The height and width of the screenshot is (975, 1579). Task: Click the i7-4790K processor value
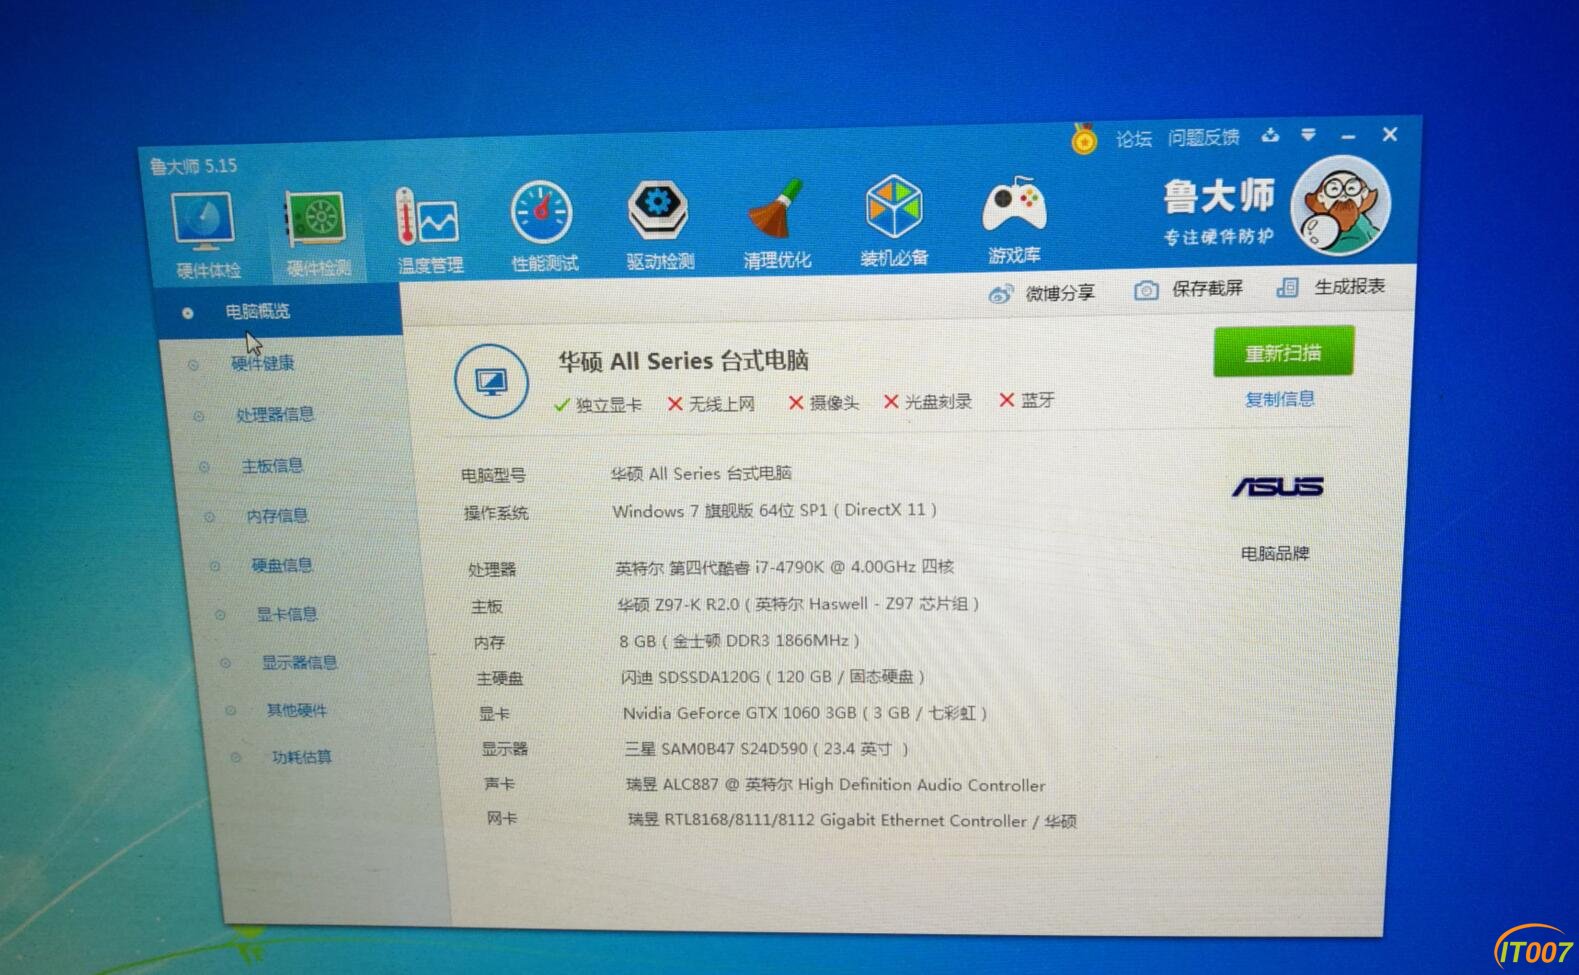click(x=784, y=567)
